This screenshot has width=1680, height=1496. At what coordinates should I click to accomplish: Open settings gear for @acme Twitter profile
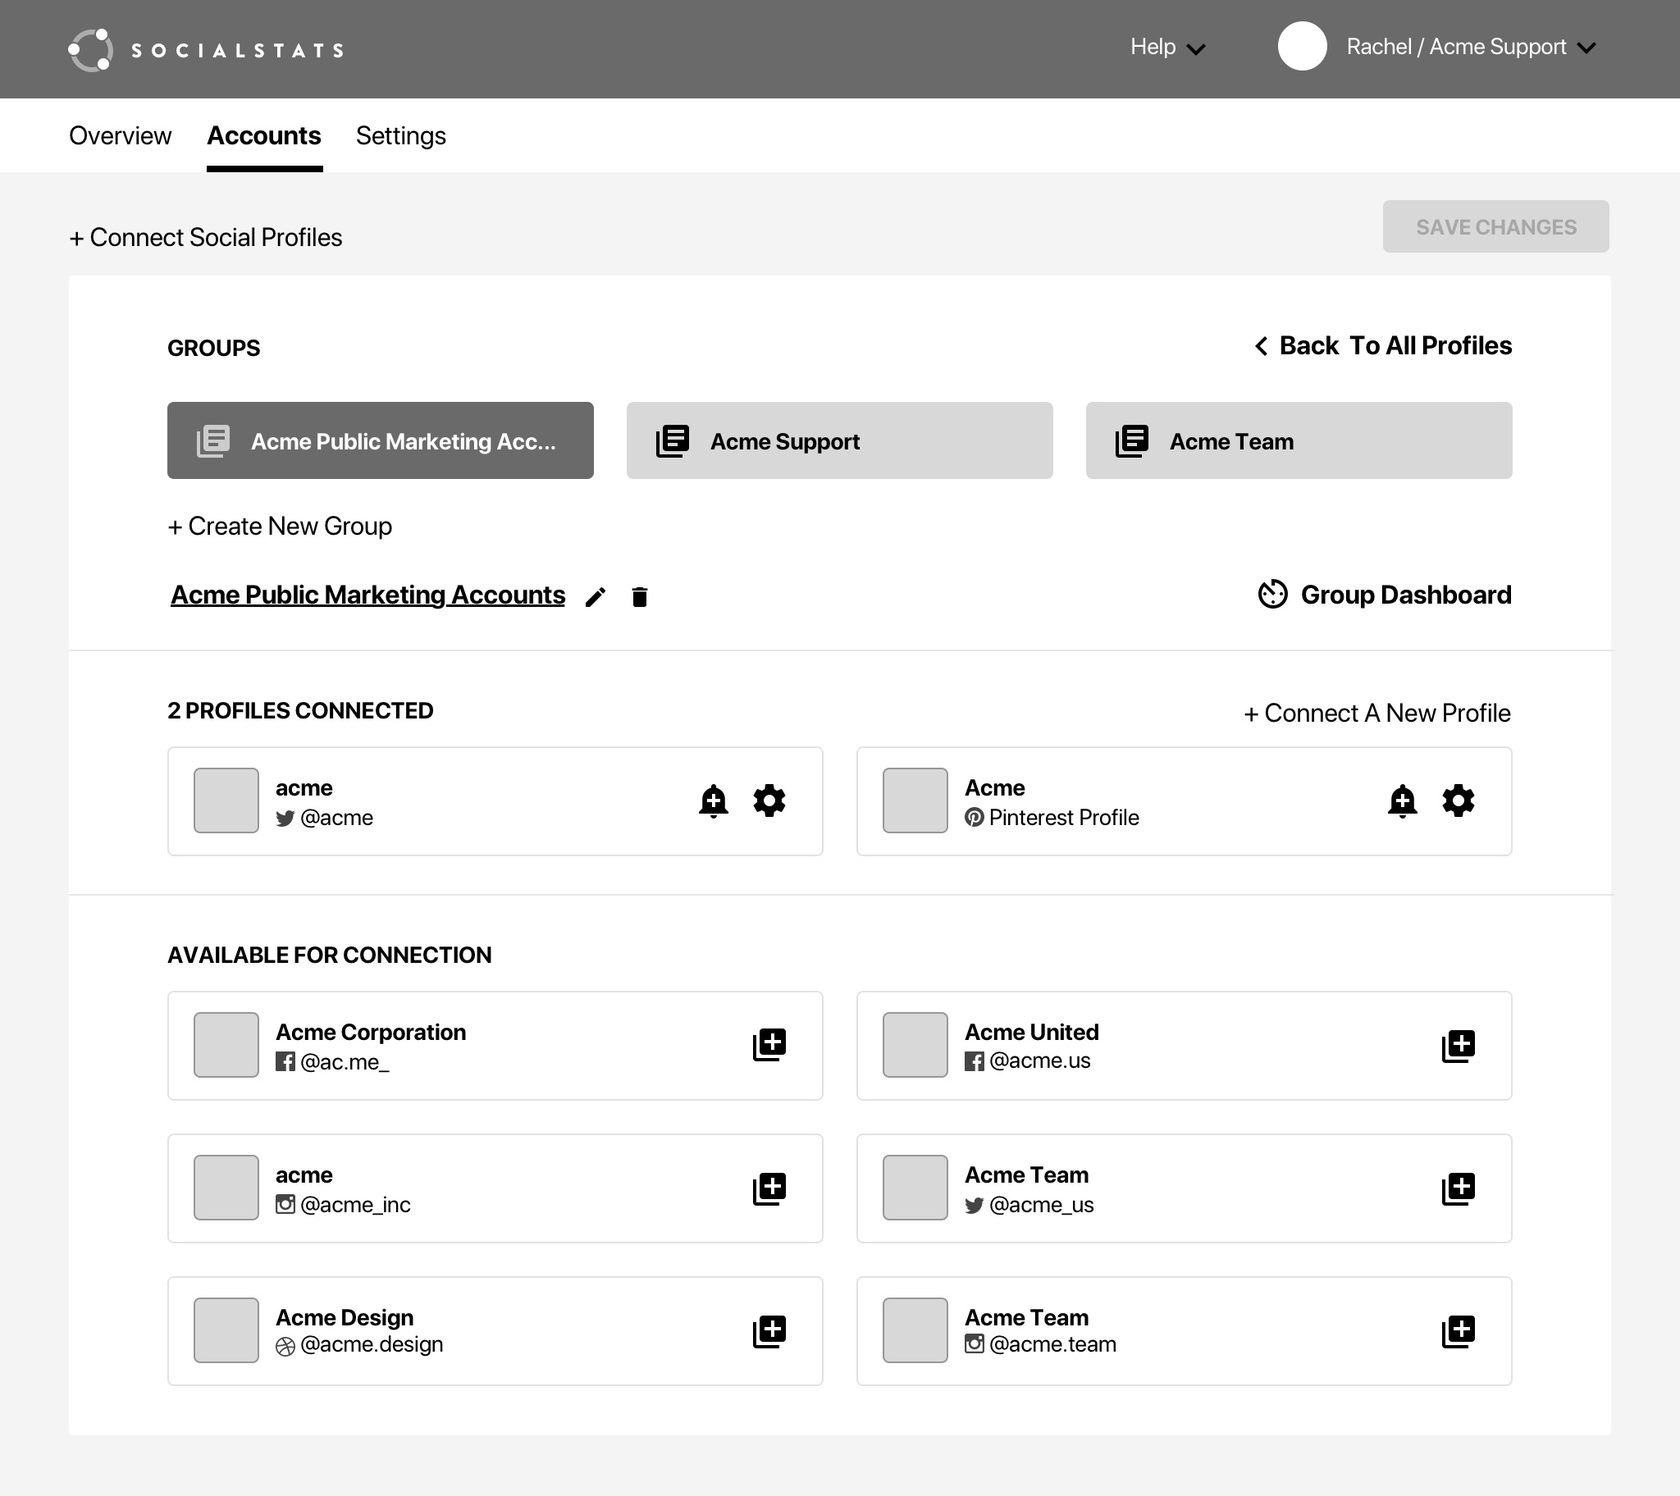click(x=769, y=801)
